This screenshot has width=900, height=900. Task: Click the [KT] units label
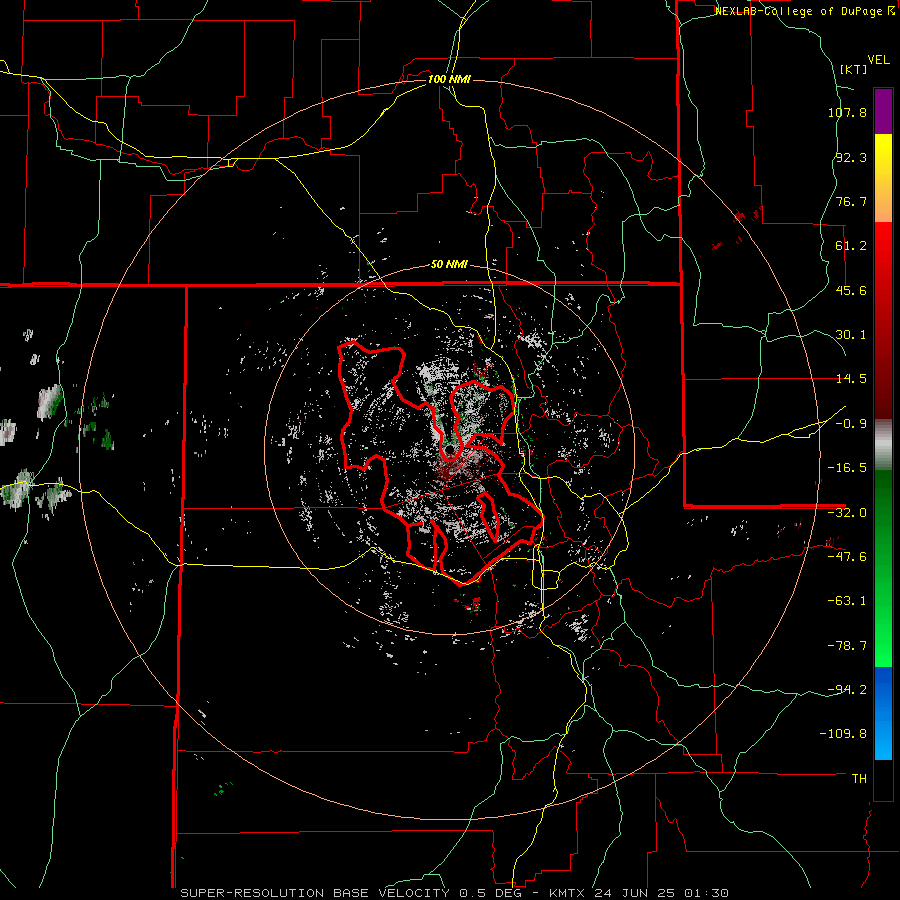click(854, 69)
